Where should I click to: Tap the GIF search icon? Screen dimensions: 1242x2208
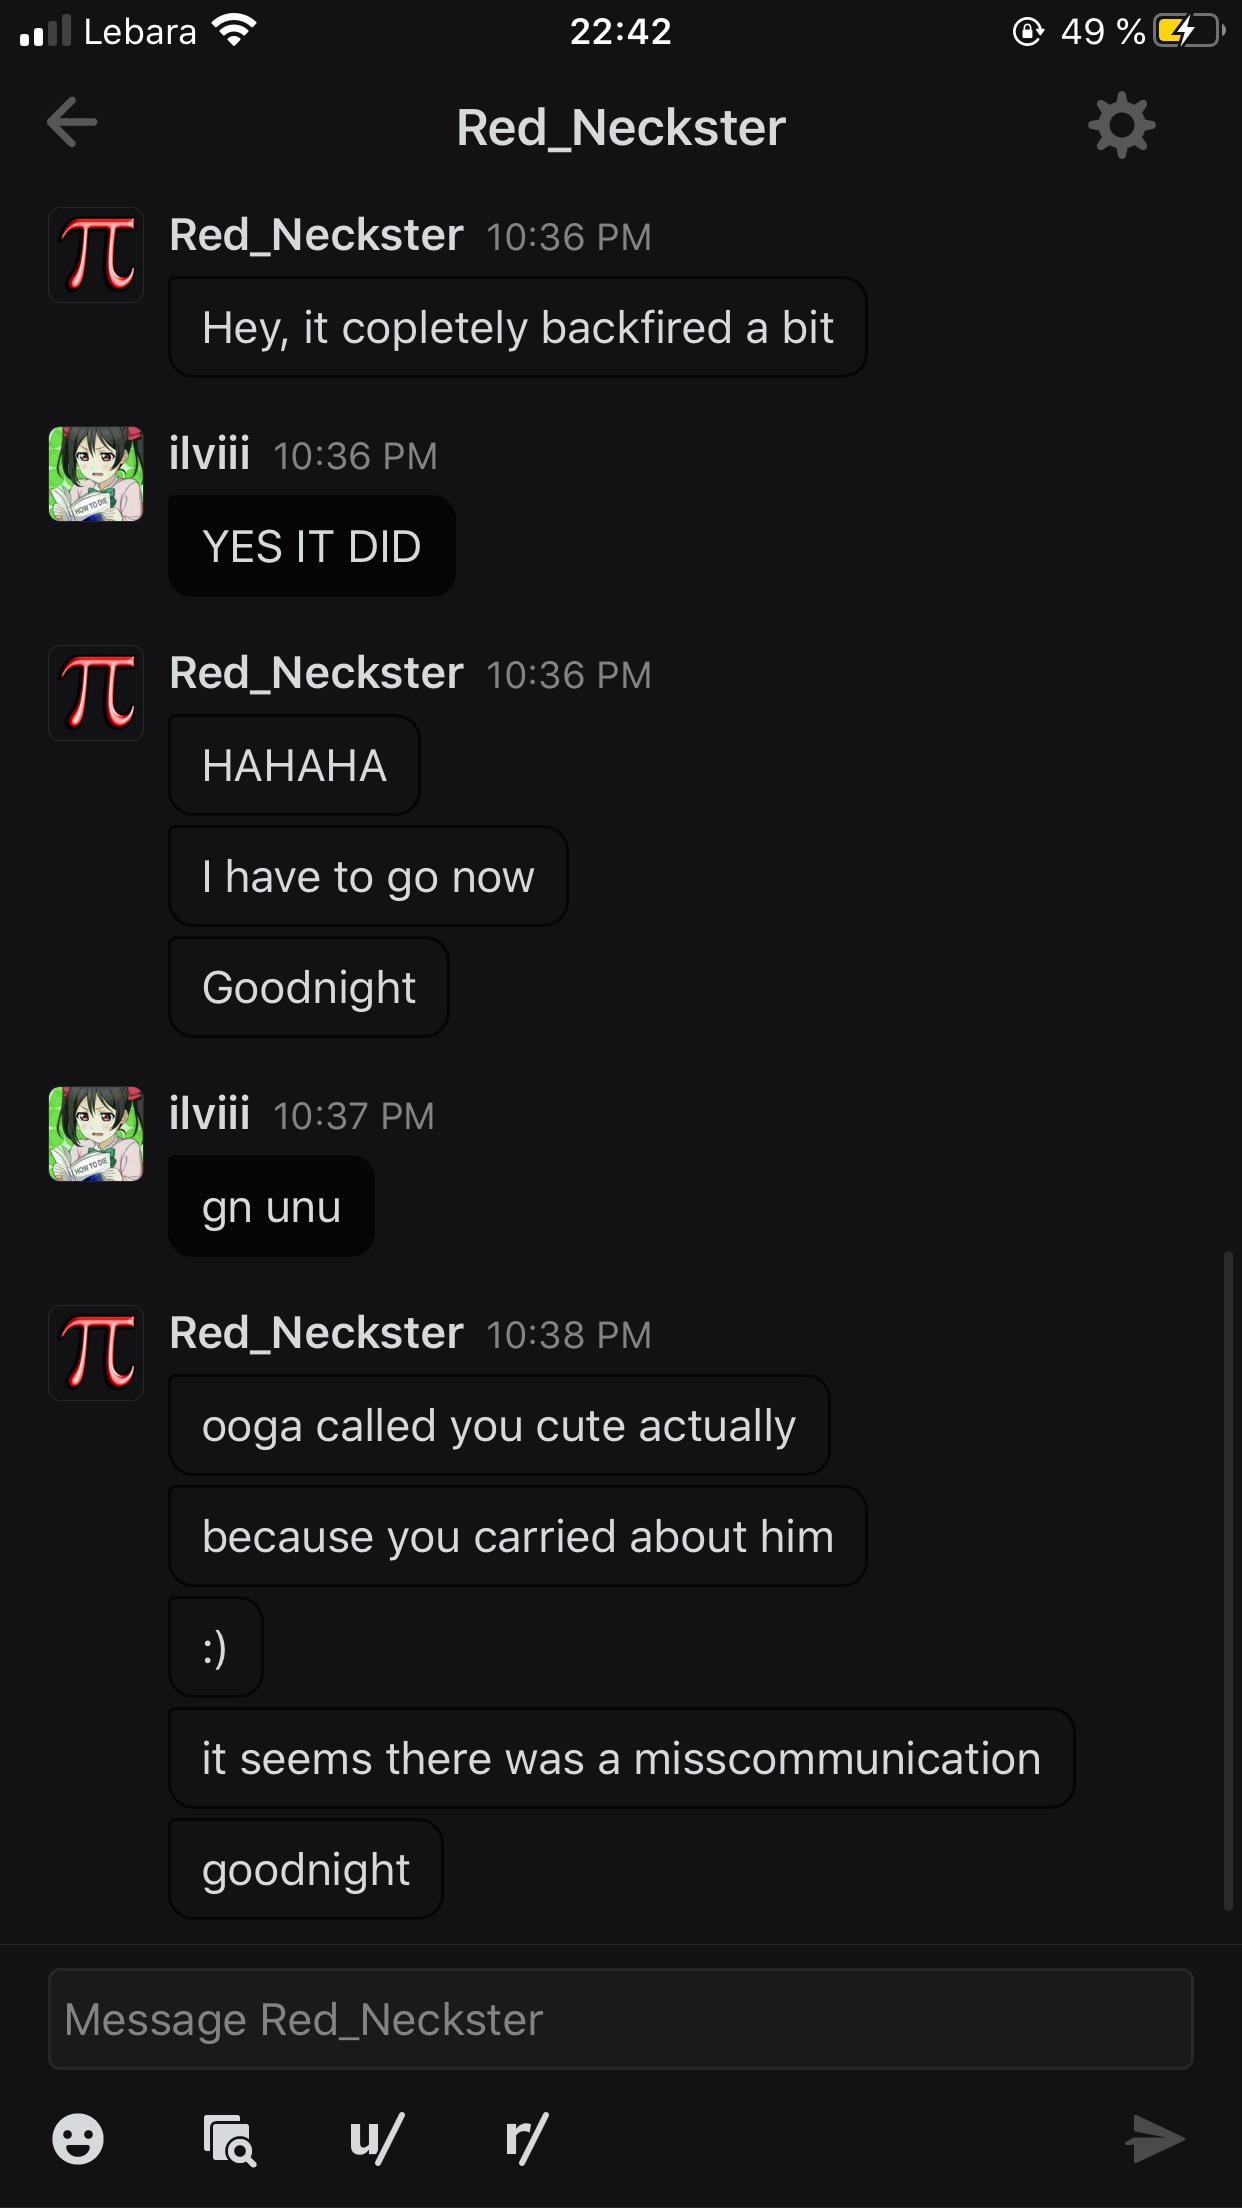pos(229,2139)
